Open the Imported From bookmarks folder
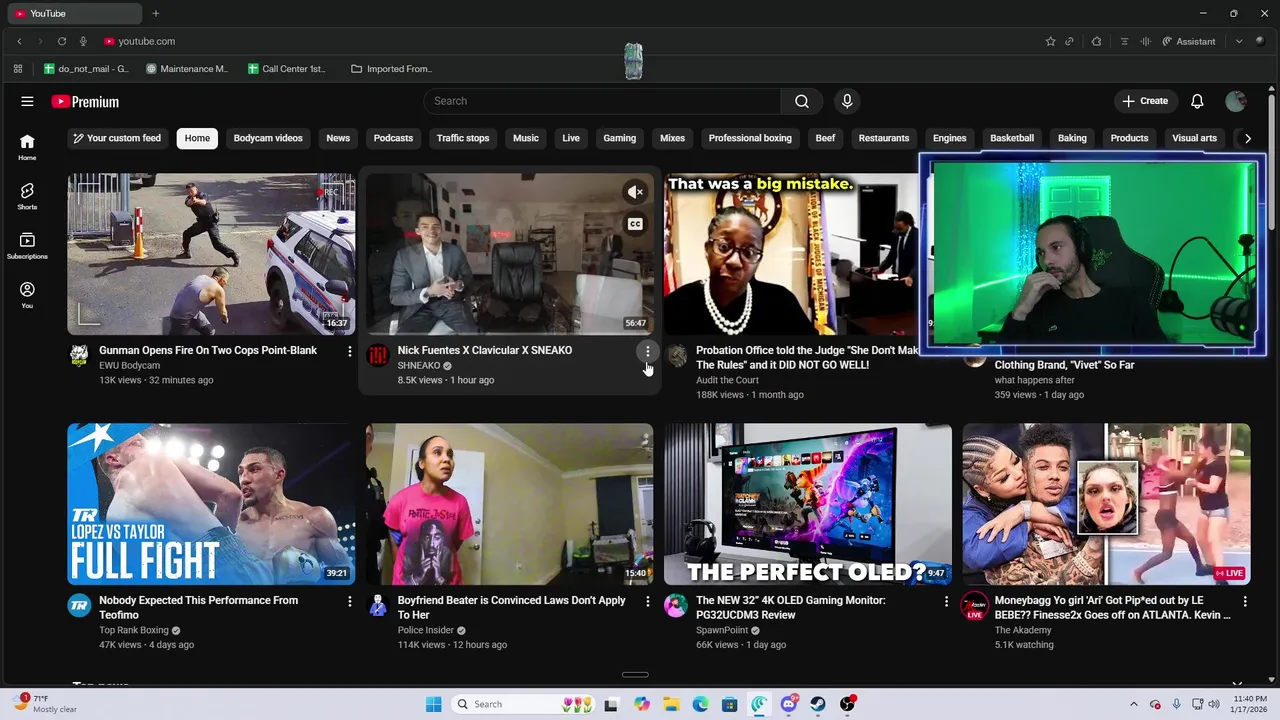 point(392,69)
